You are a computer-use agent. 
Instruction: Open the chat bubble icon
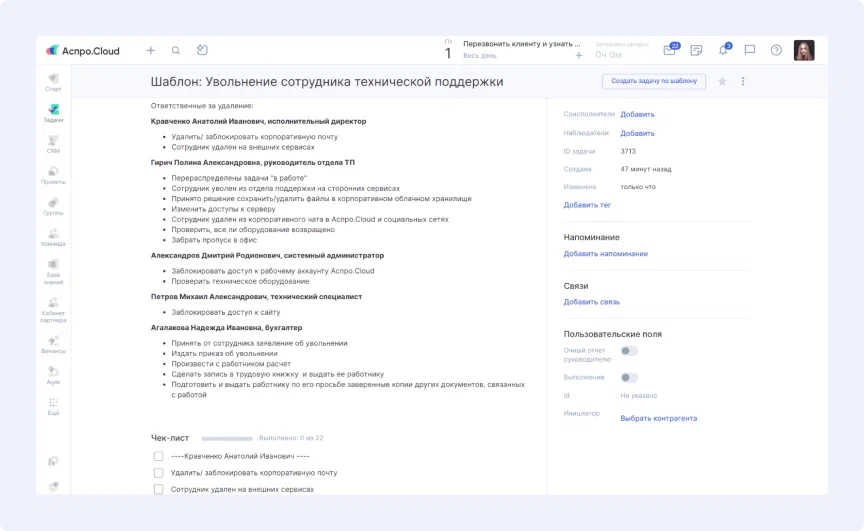pos(750,50)
